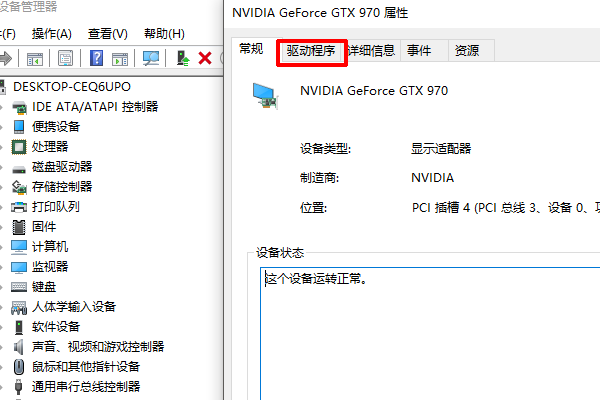The width and height of the screenshot is (600, 400).
Task: Select the 磁盘驱动器 category
Action: click(62, 167)
